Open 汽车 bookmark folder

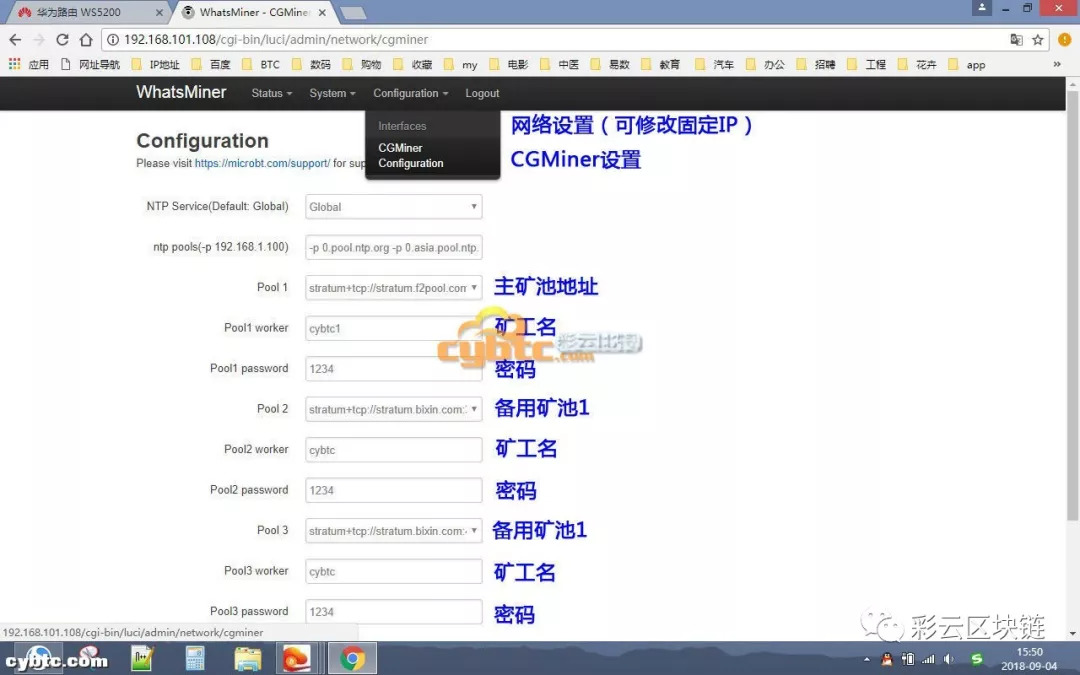click(714, 64)
